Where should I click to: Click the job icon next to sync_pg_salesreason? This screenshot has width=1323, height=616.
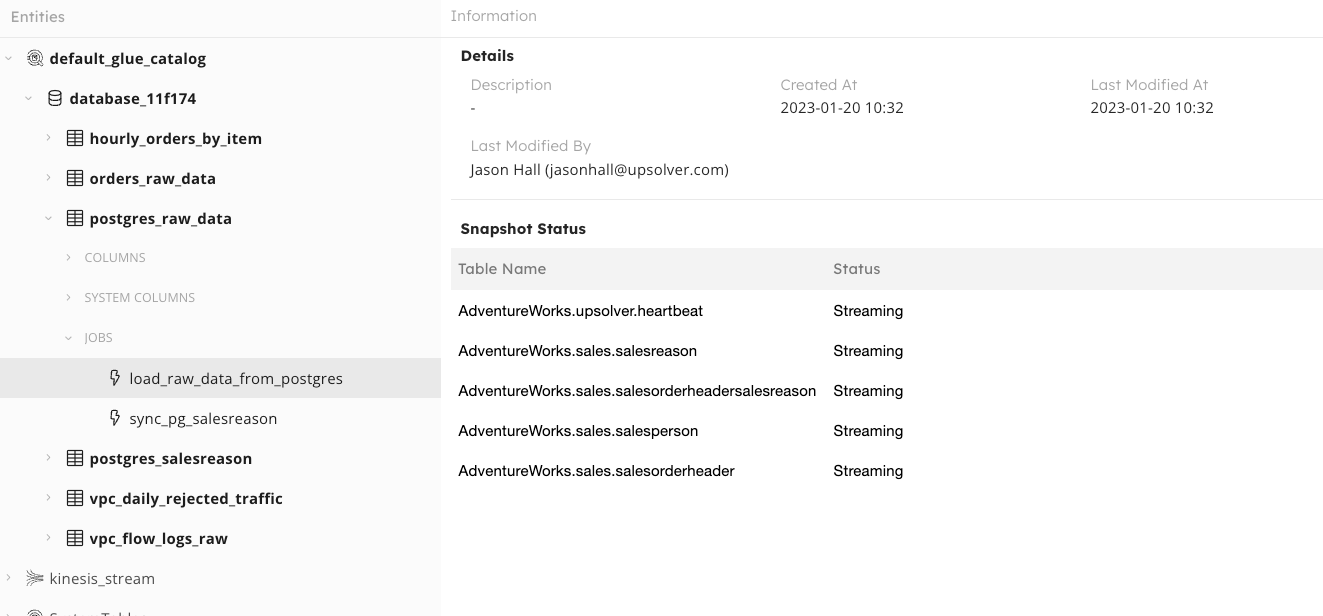point(117,418)
